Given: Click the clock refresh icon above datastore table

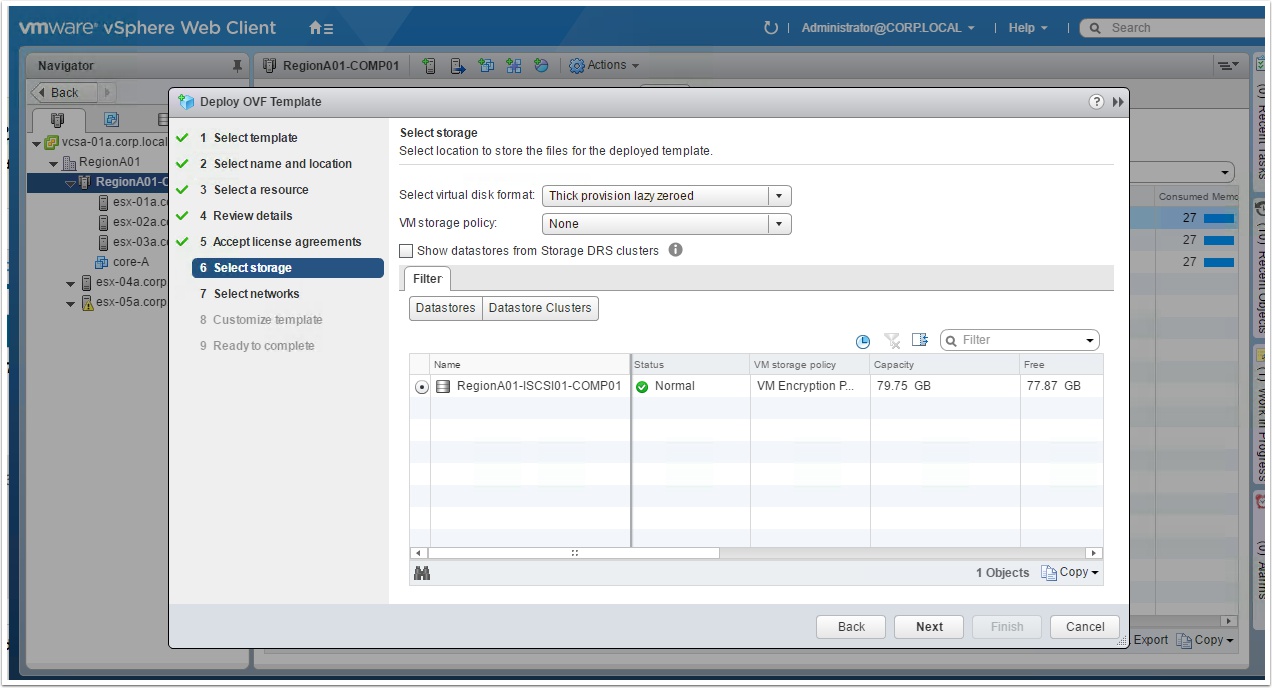Looking at the screenshot, I should 863,341.
